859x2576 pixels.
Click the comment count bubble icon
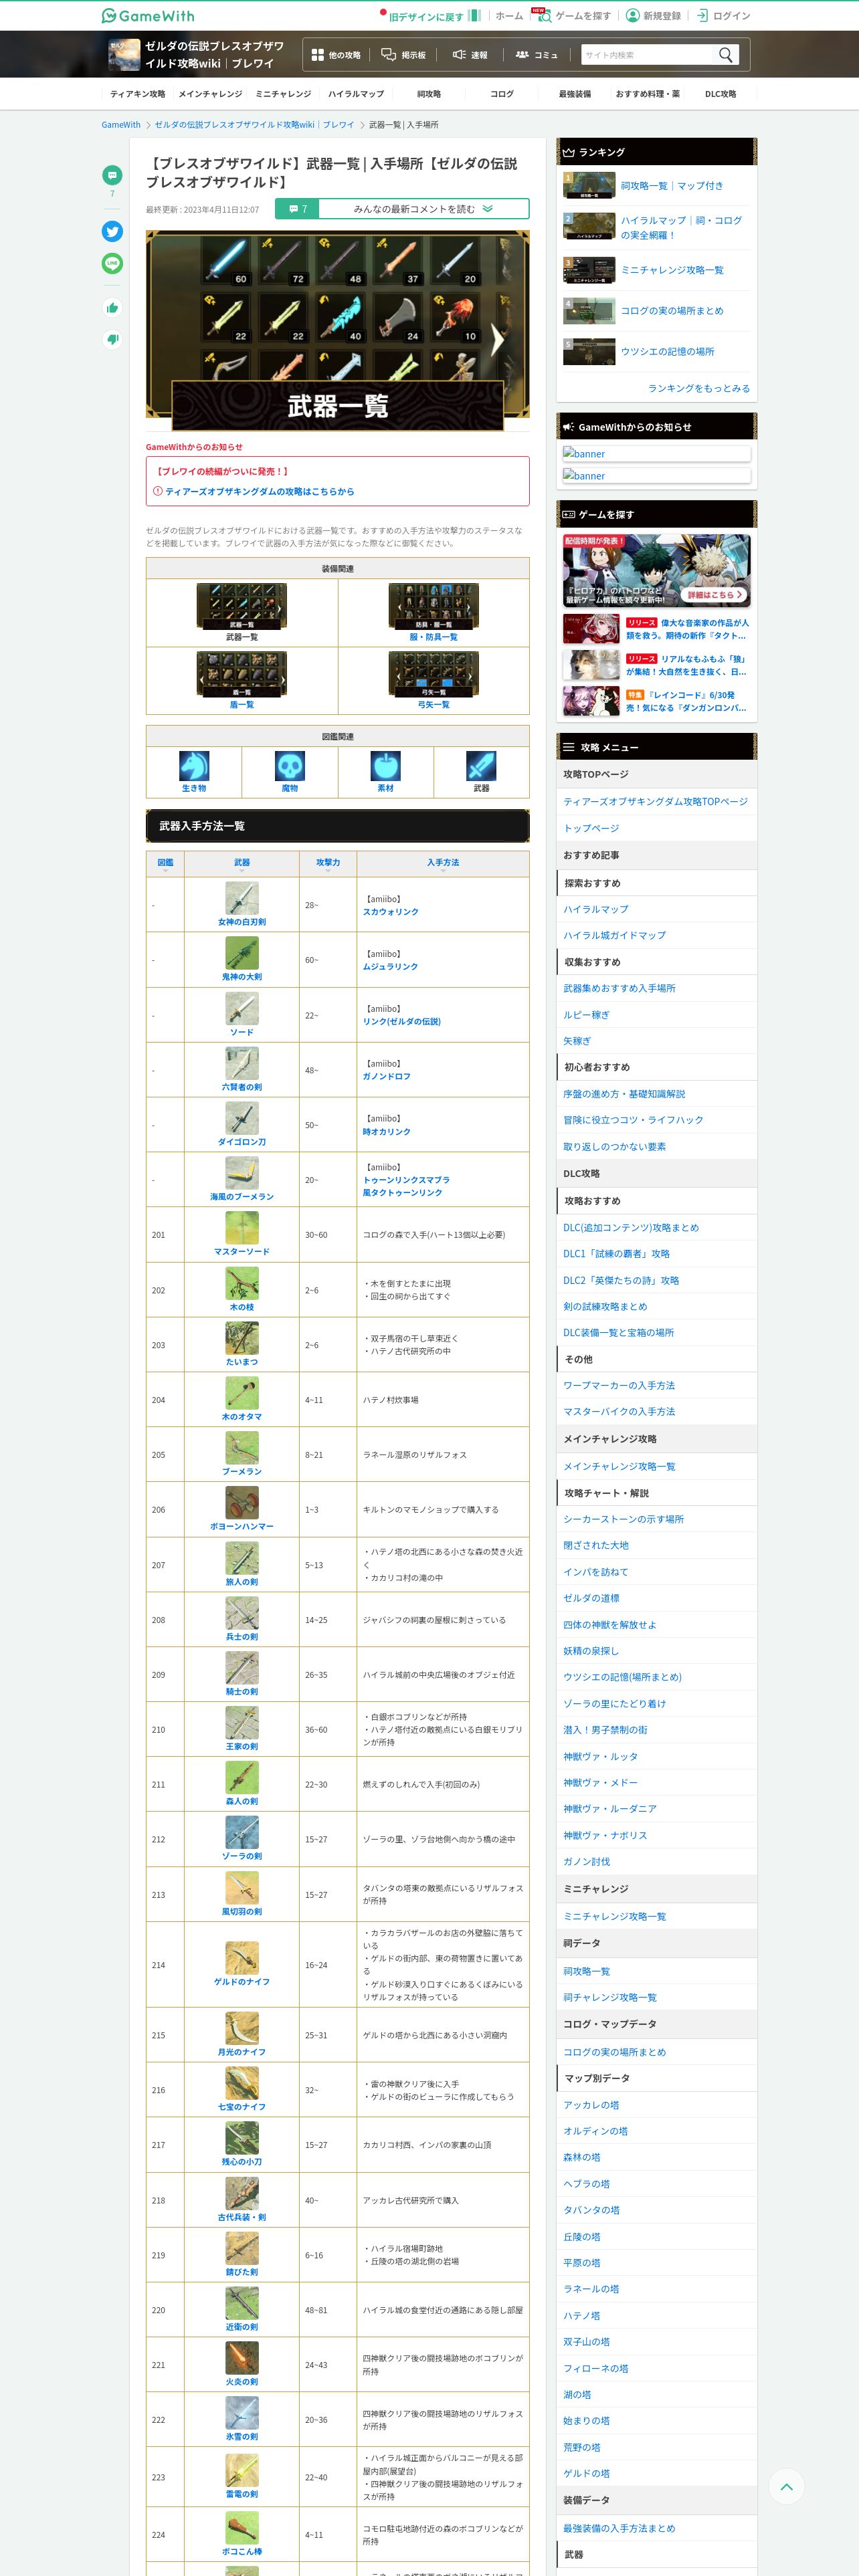(x=112, y=175)
